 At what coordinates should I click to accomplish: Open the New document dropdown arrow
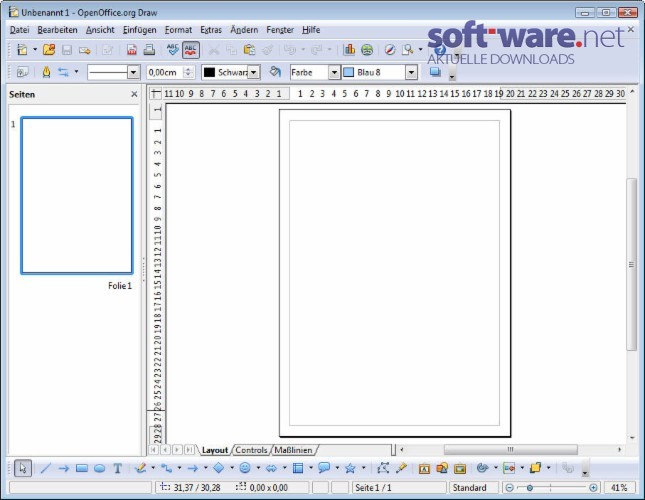(35, 50)
